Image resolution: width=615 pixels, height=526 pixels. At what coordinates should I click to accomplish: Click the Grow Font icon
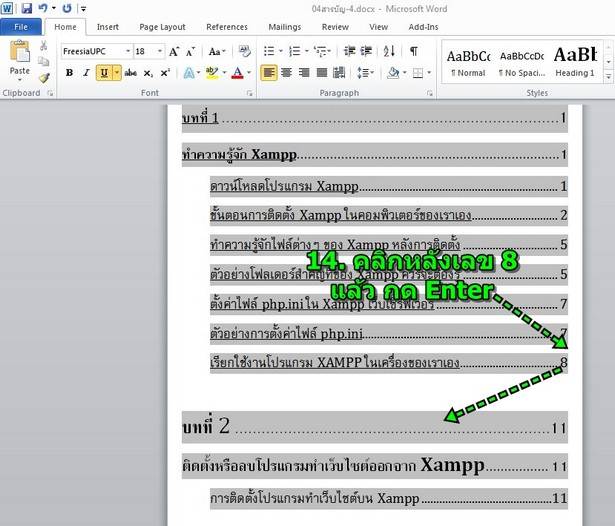click(174, 51)
